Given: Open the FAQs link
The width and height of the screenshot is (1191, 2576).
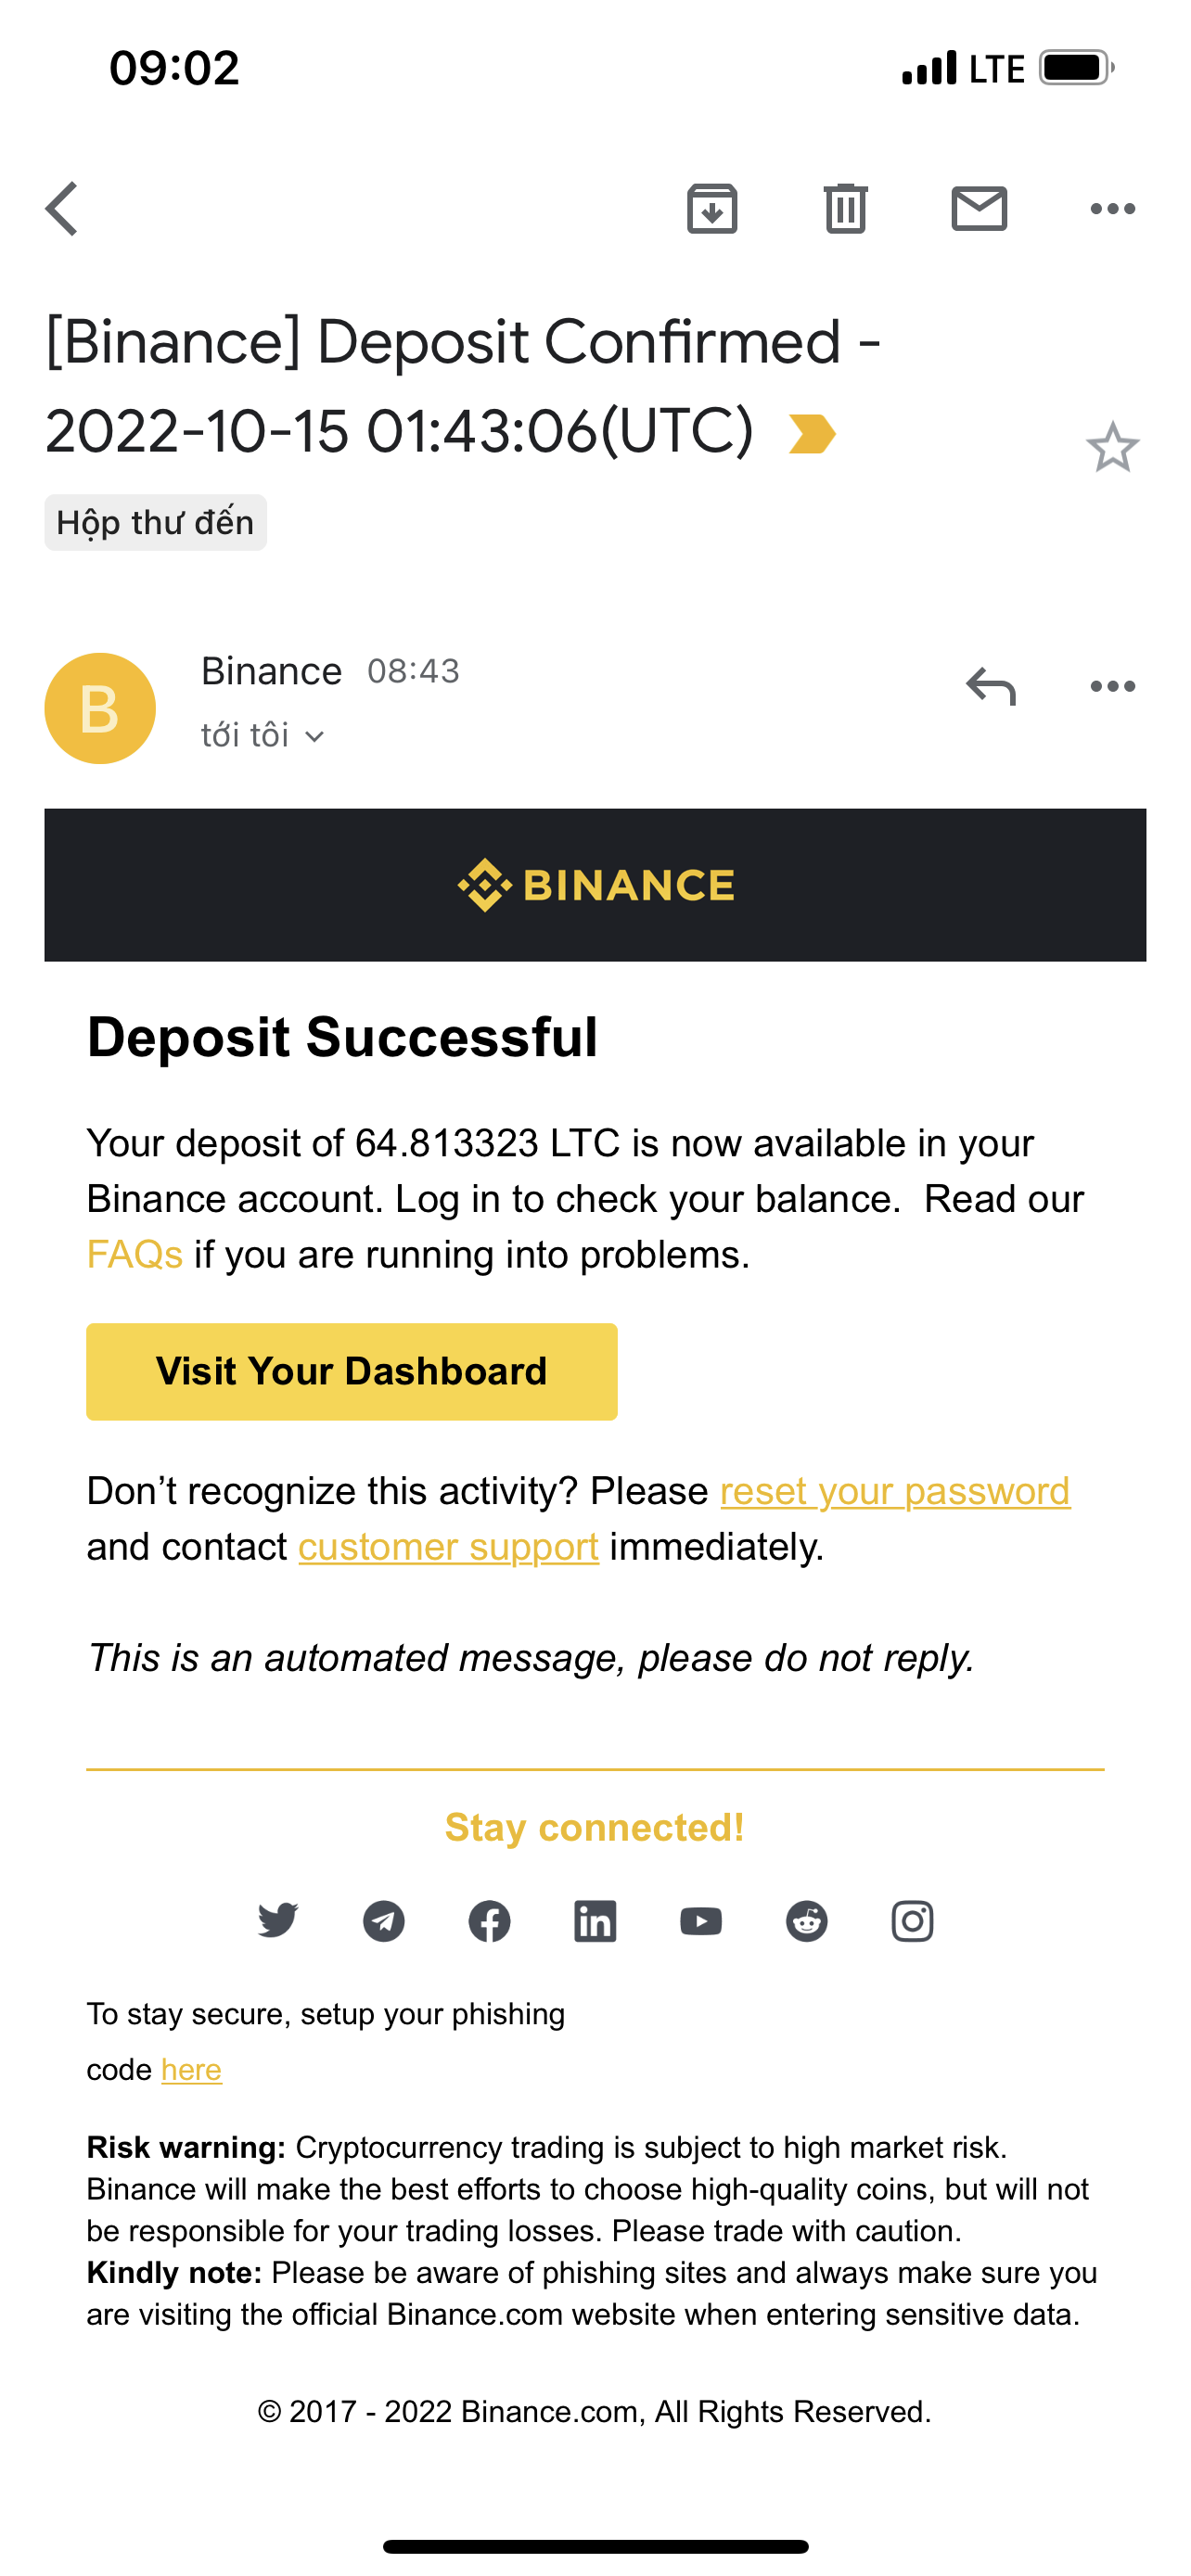Looking at the screenshot, I should point(134,1255).
